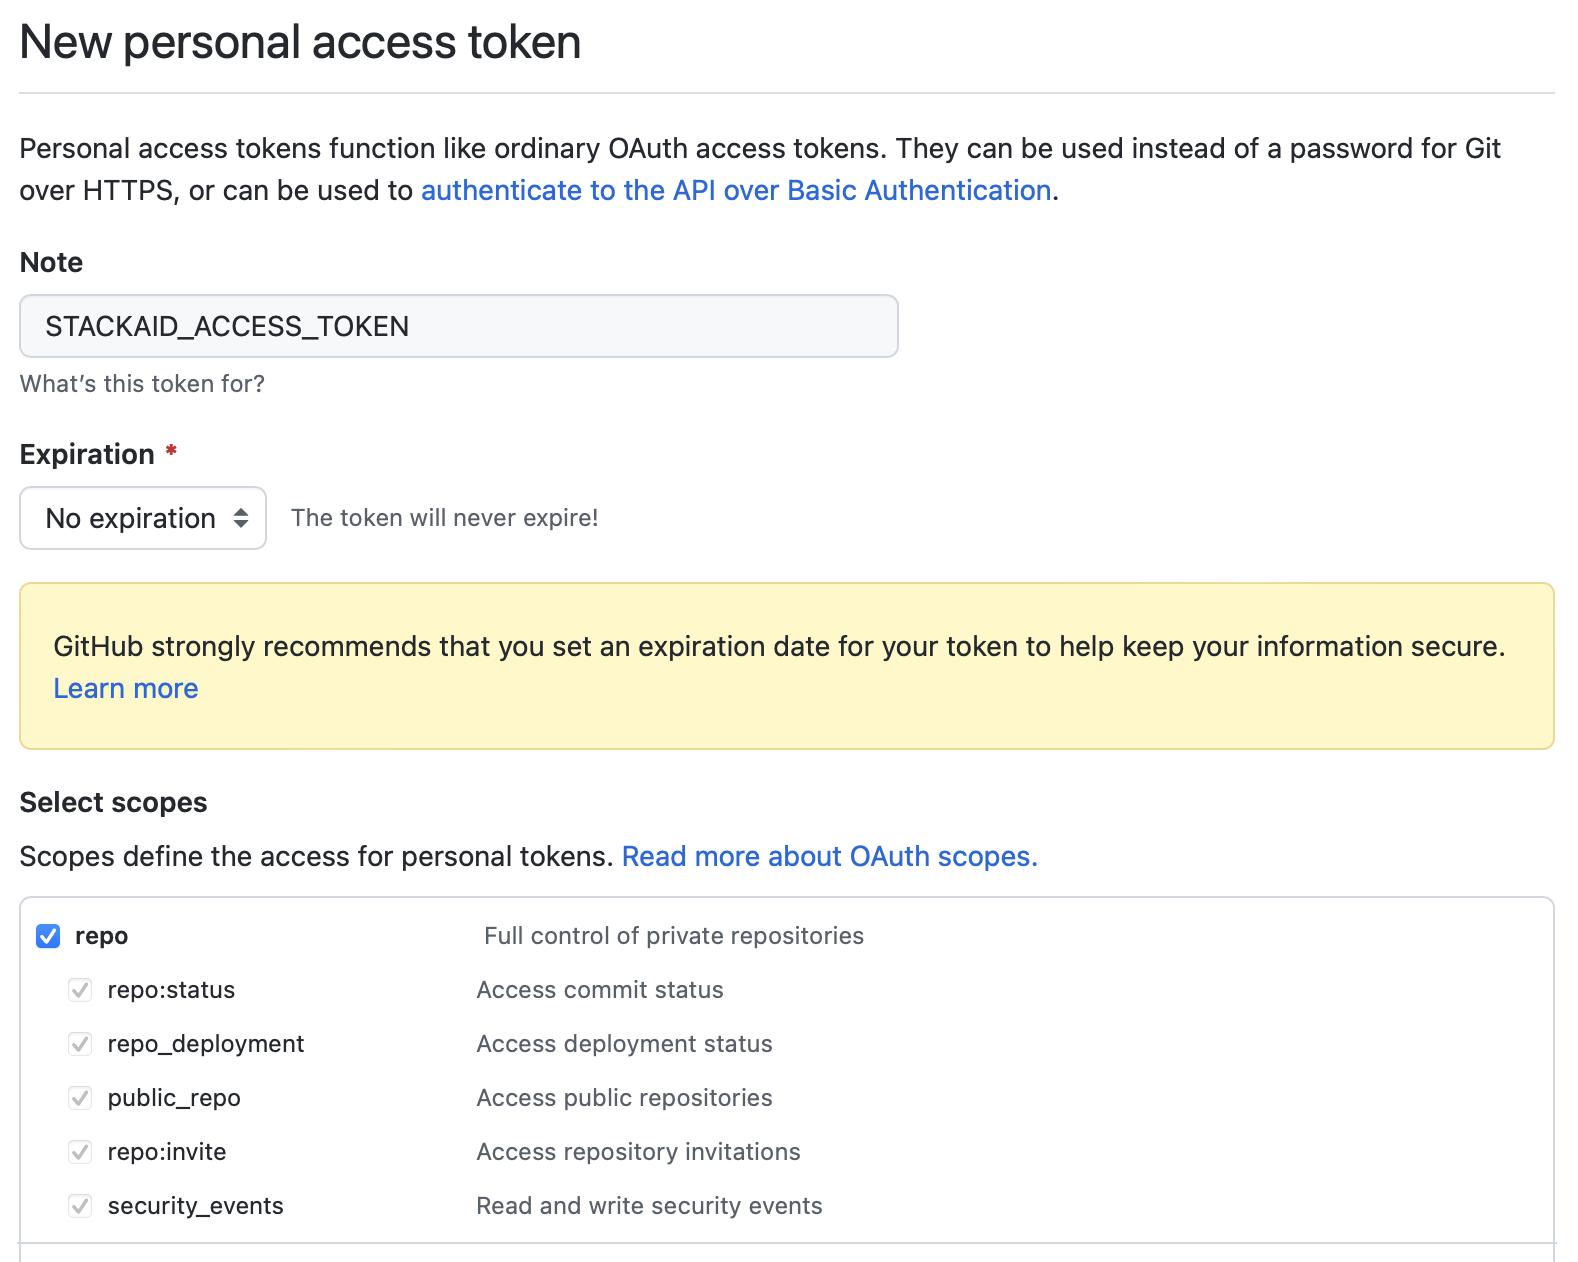The height and width of the screenshot is (1262, 1578).
Task: Click the 'New personal access token' heading
Action: (301, 42)
